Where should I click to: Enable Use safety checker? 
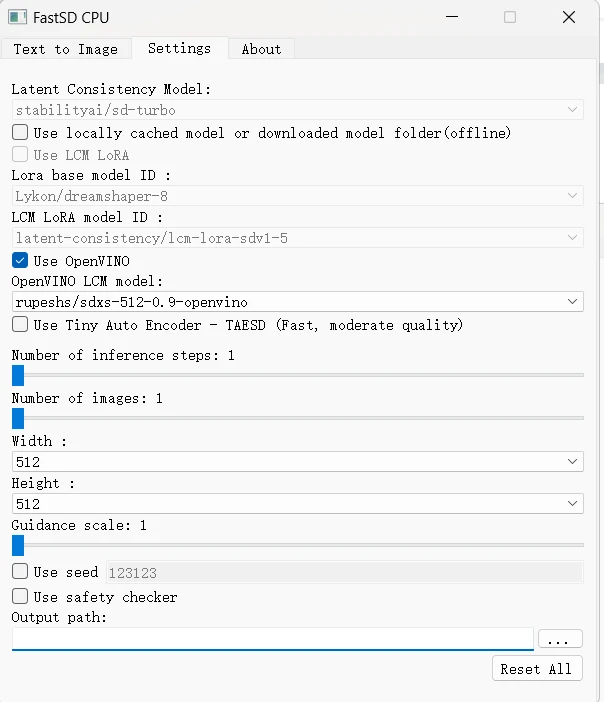(20, 596)
